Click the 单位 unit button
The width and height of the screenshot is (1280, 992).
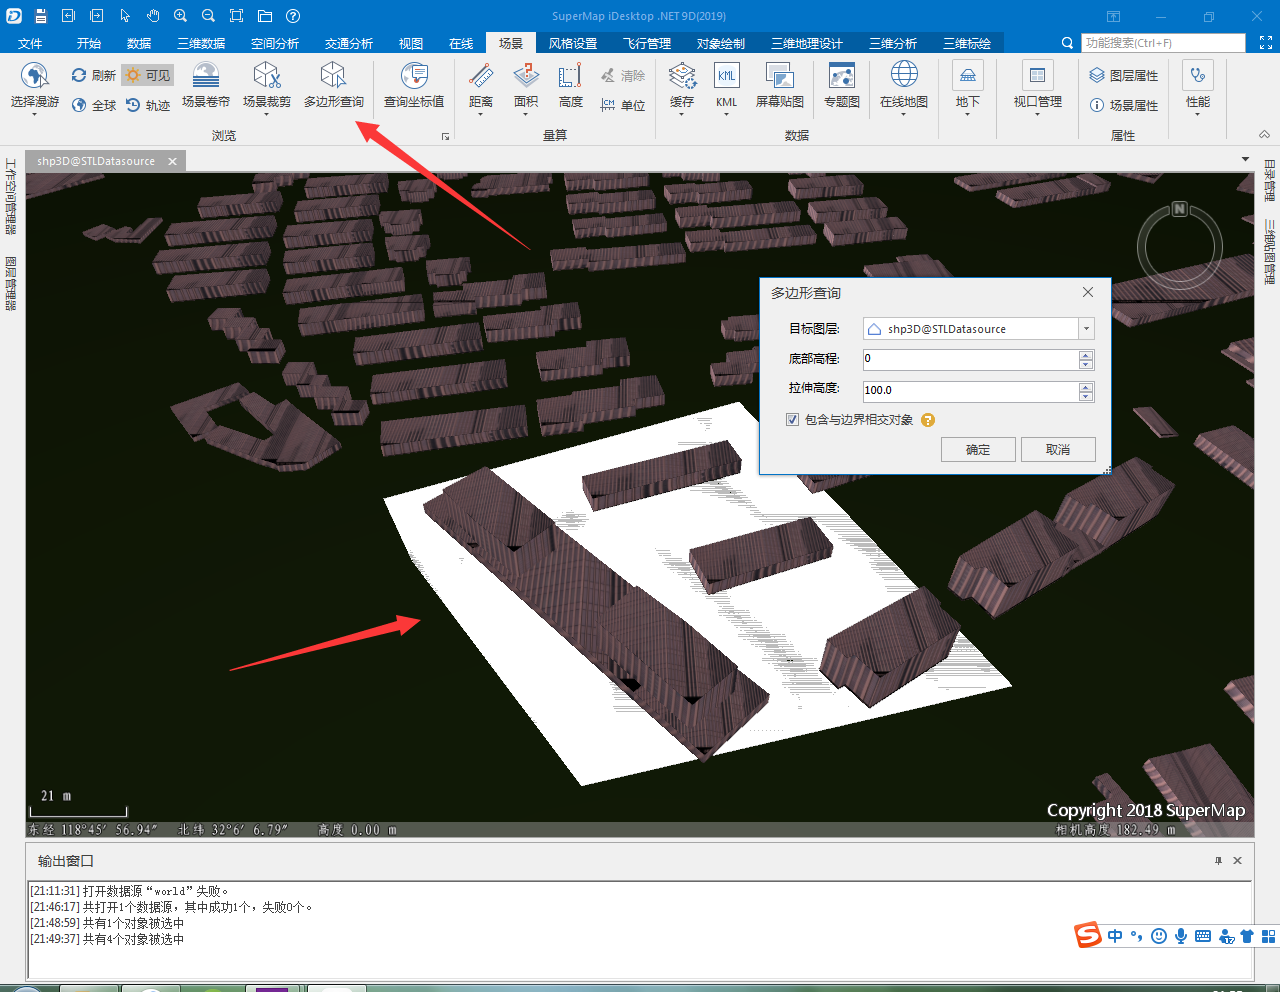coord(622,105)
